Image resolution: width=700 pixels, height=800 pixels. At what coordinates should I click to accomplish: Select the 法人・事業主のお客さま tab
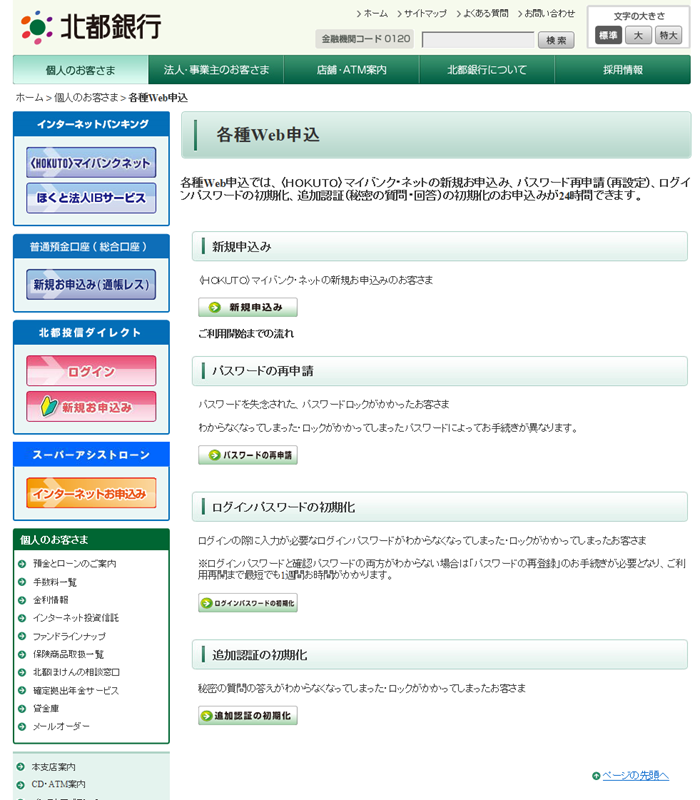[216, 70]
